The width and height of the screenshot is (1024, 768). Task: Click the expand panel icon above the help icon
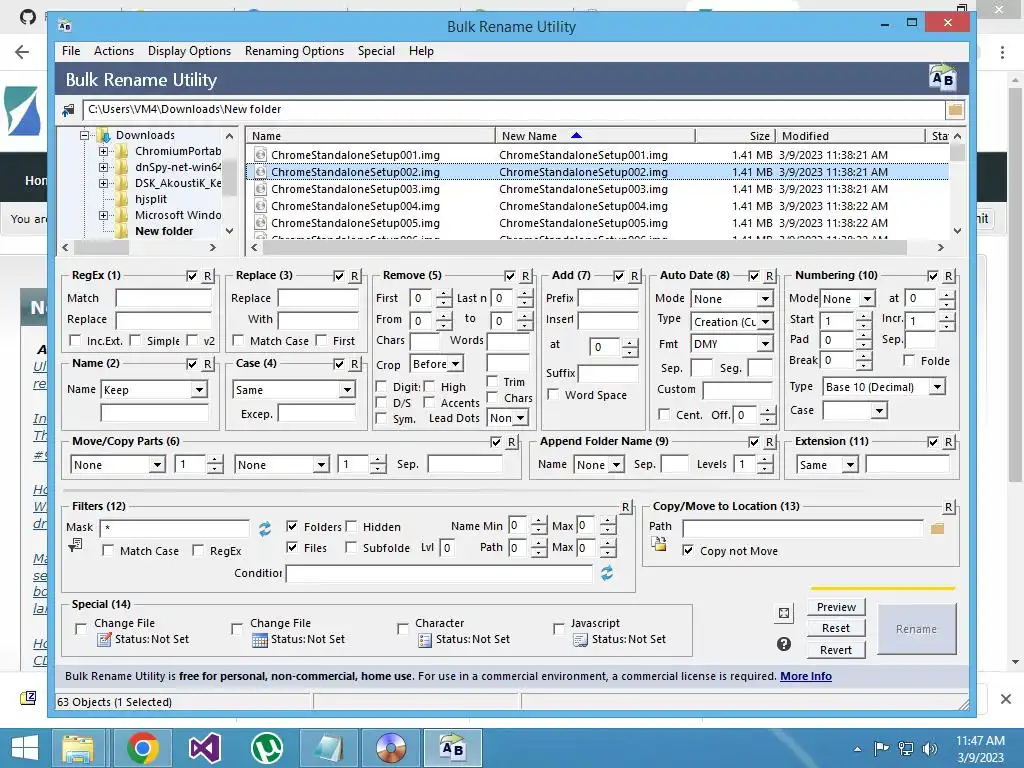pos(784,613)
